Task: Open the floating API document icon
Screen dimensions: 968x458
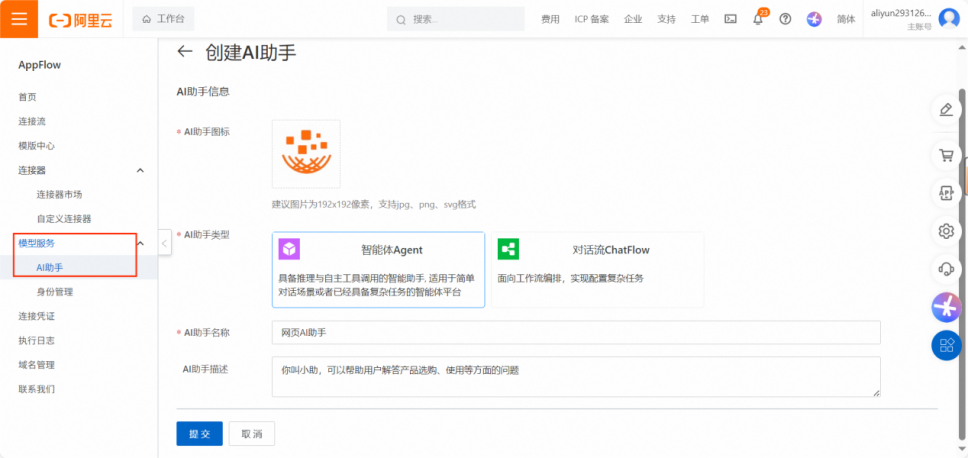Action: point(946,193)
